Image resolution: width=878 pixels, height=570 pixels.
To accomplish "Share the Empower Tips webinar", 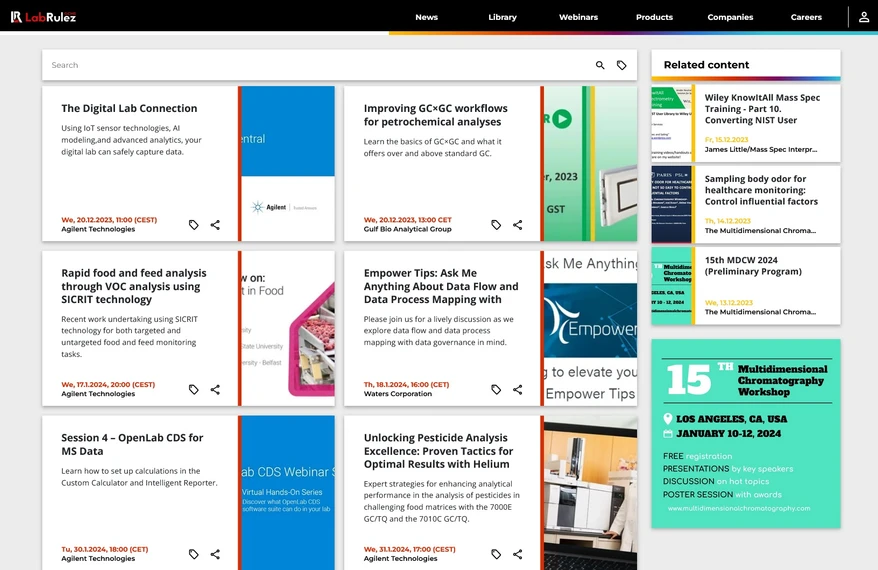I will 517,389.
